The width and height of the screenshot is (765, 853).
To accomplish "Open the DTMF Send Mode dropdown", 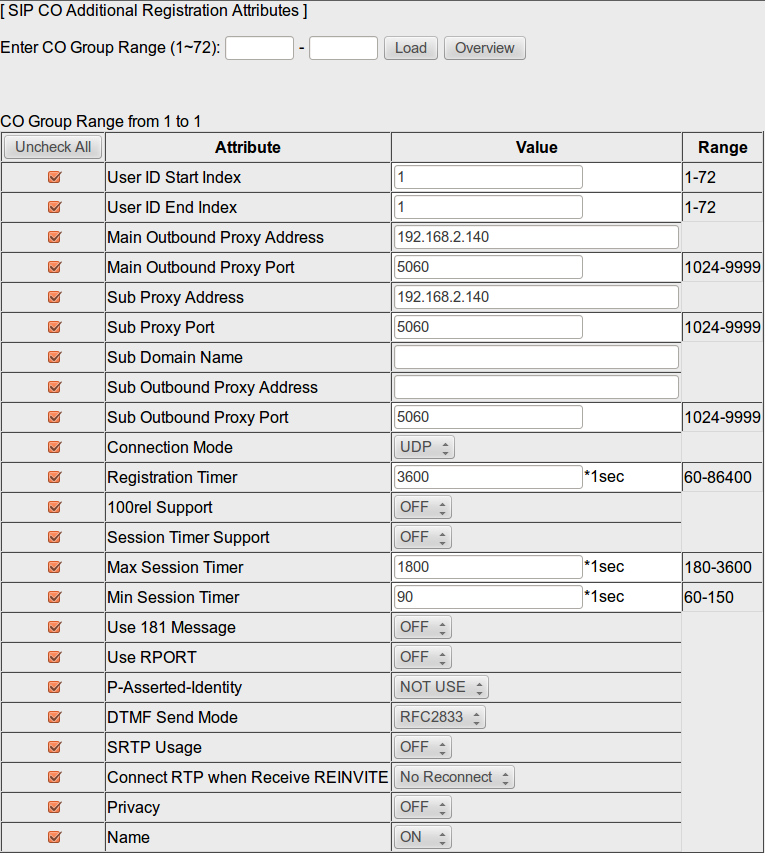I will [x=440, y=717].
